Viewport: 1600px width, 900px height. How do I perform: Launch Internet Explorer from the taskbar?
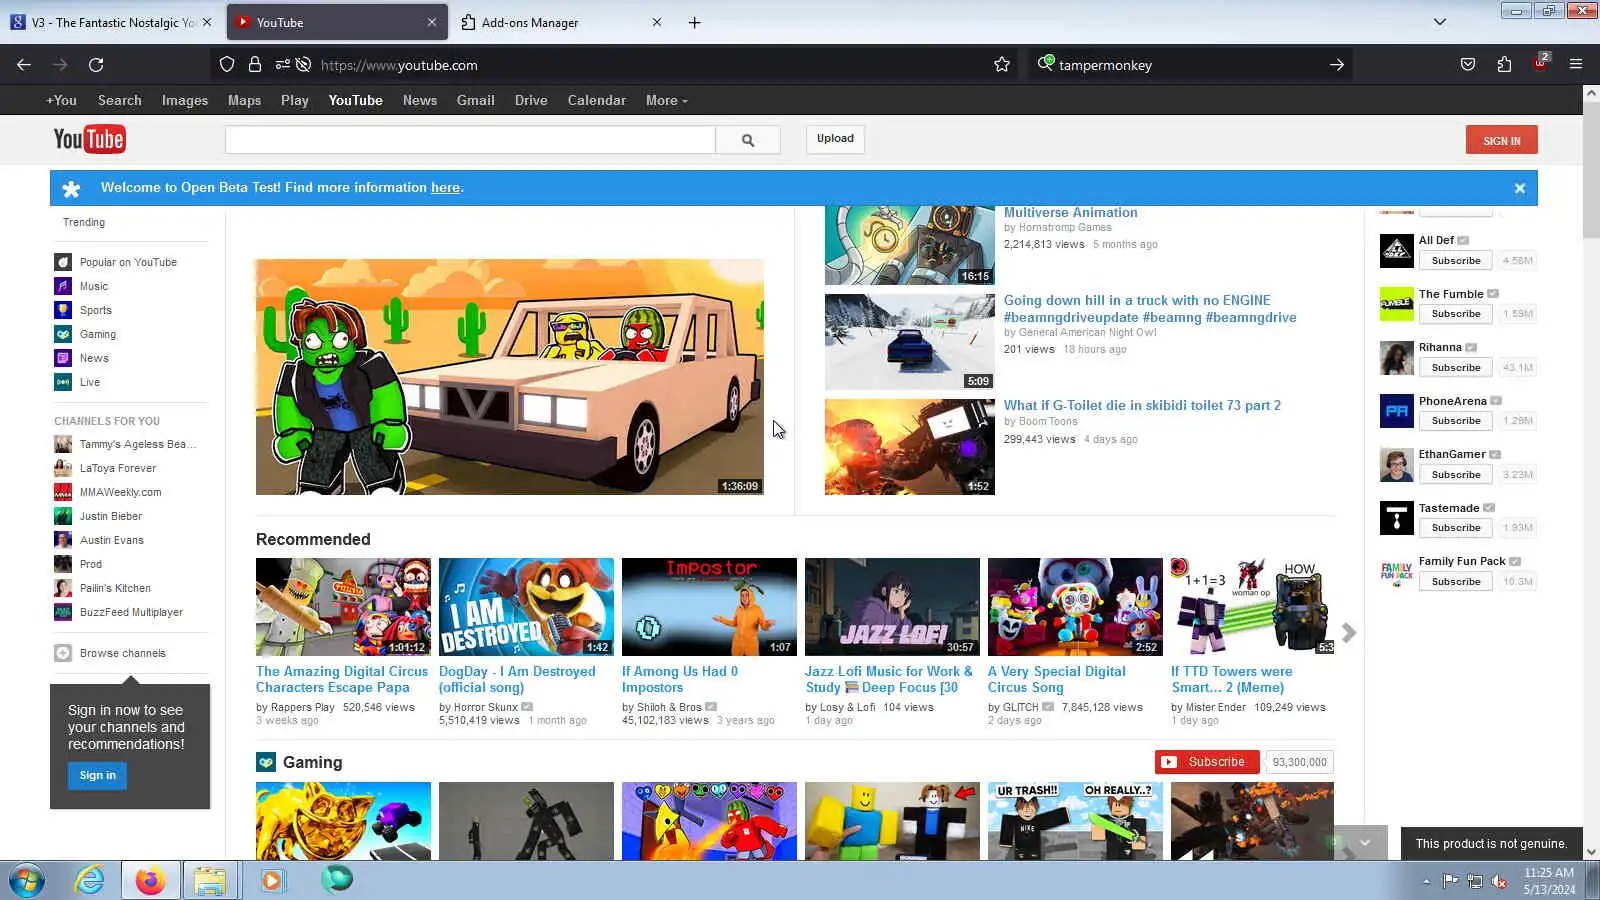90,881
